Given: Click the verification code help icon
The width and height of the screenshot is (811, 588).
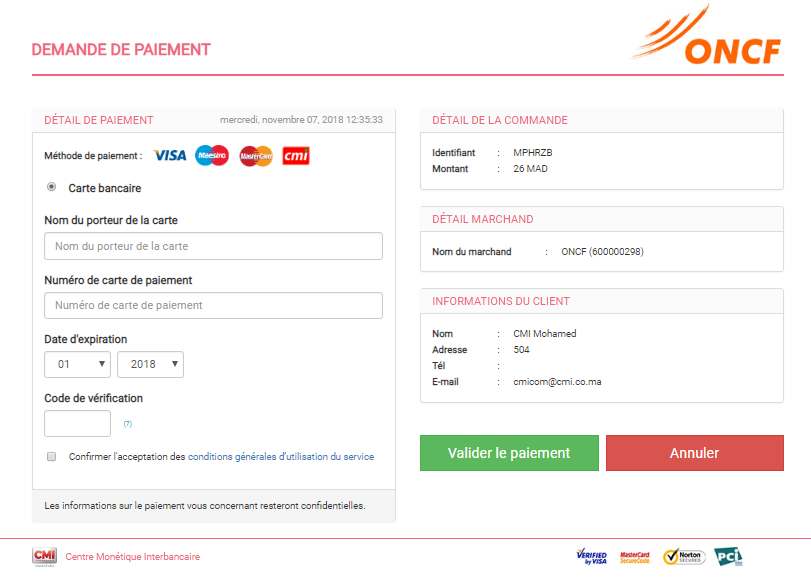Looking at the screenshot, I should 128,424.
